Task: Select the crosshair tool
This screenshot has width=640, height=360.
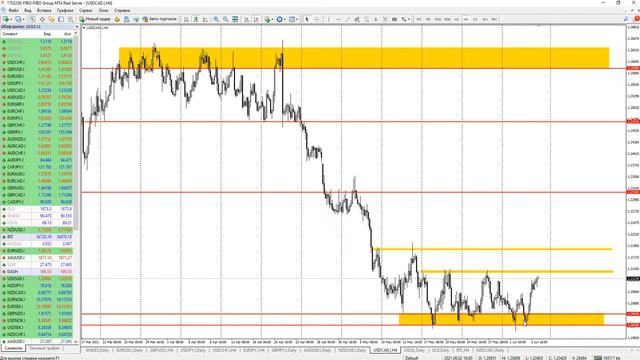Action: [316, 19]
